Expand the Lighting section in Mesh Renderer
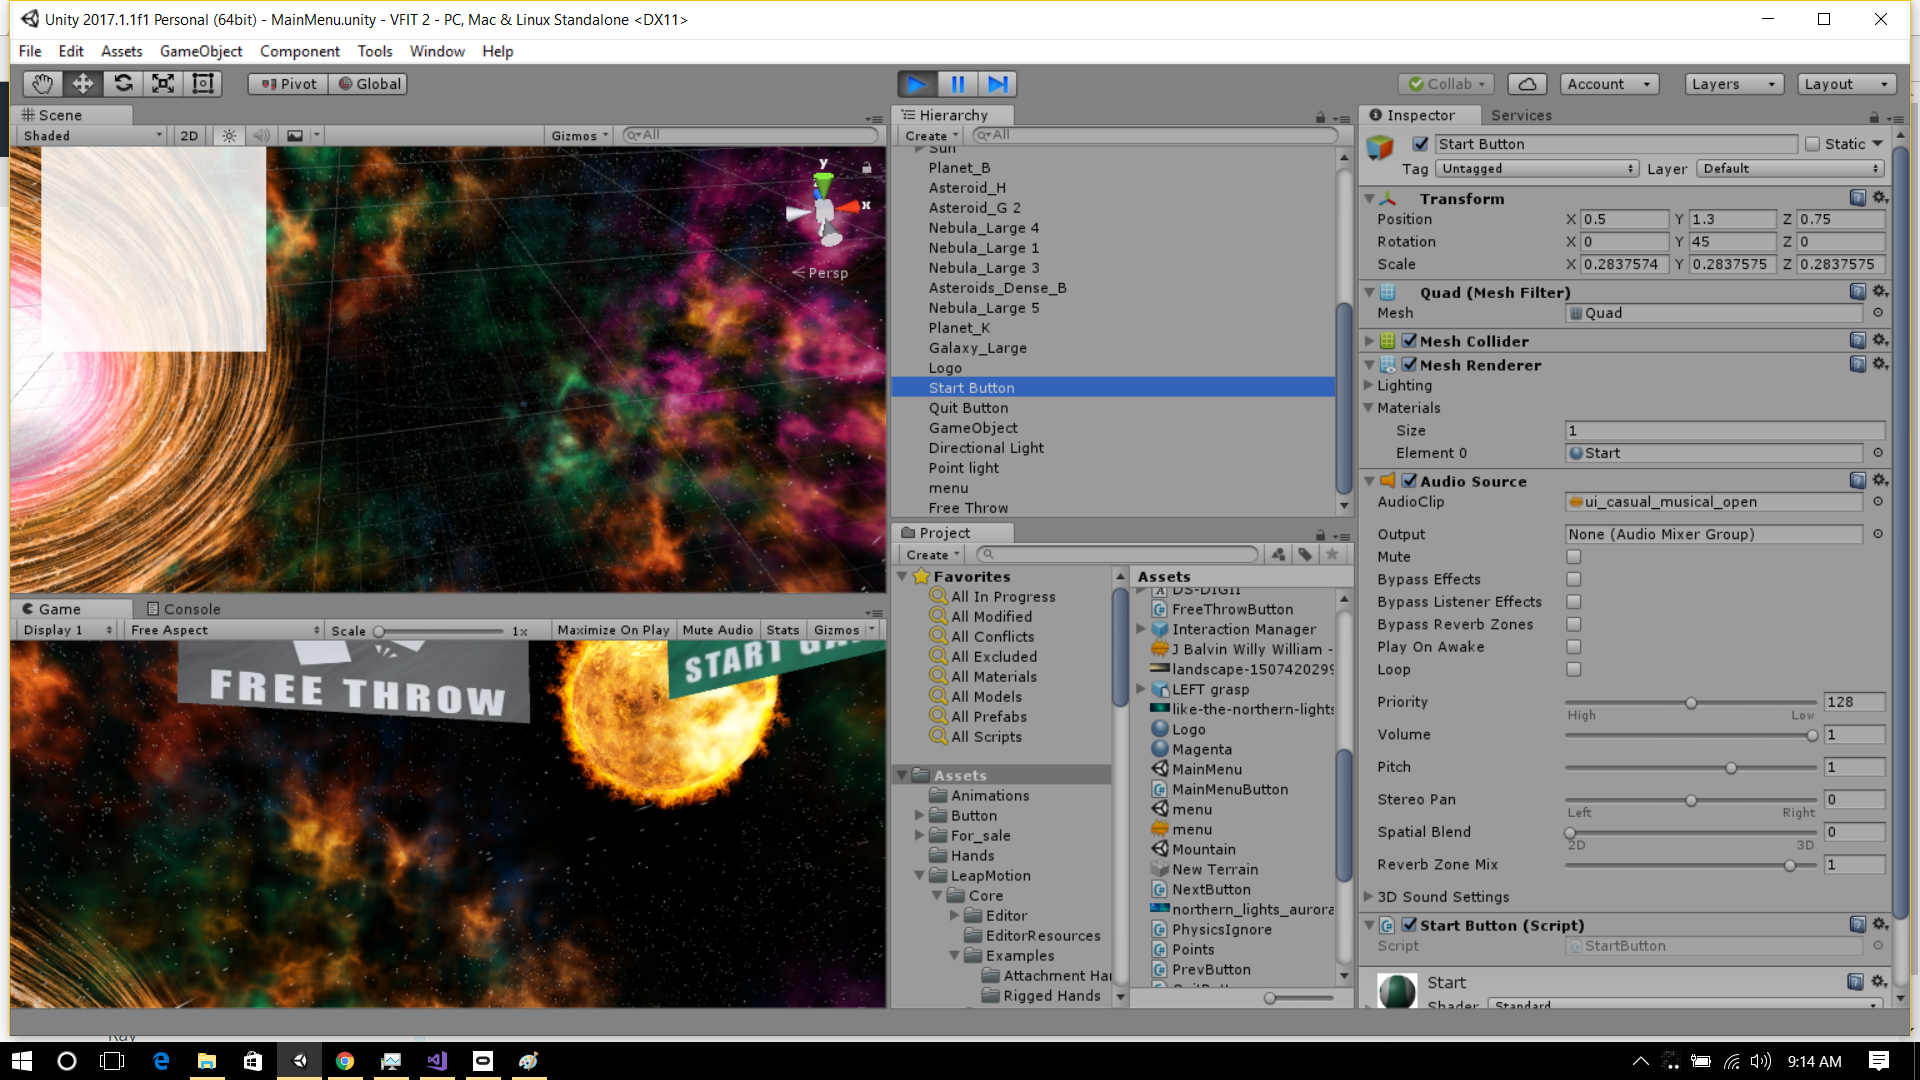Image resolution: width=1920 pixels, height=1080 pixels. point(1369,385)
